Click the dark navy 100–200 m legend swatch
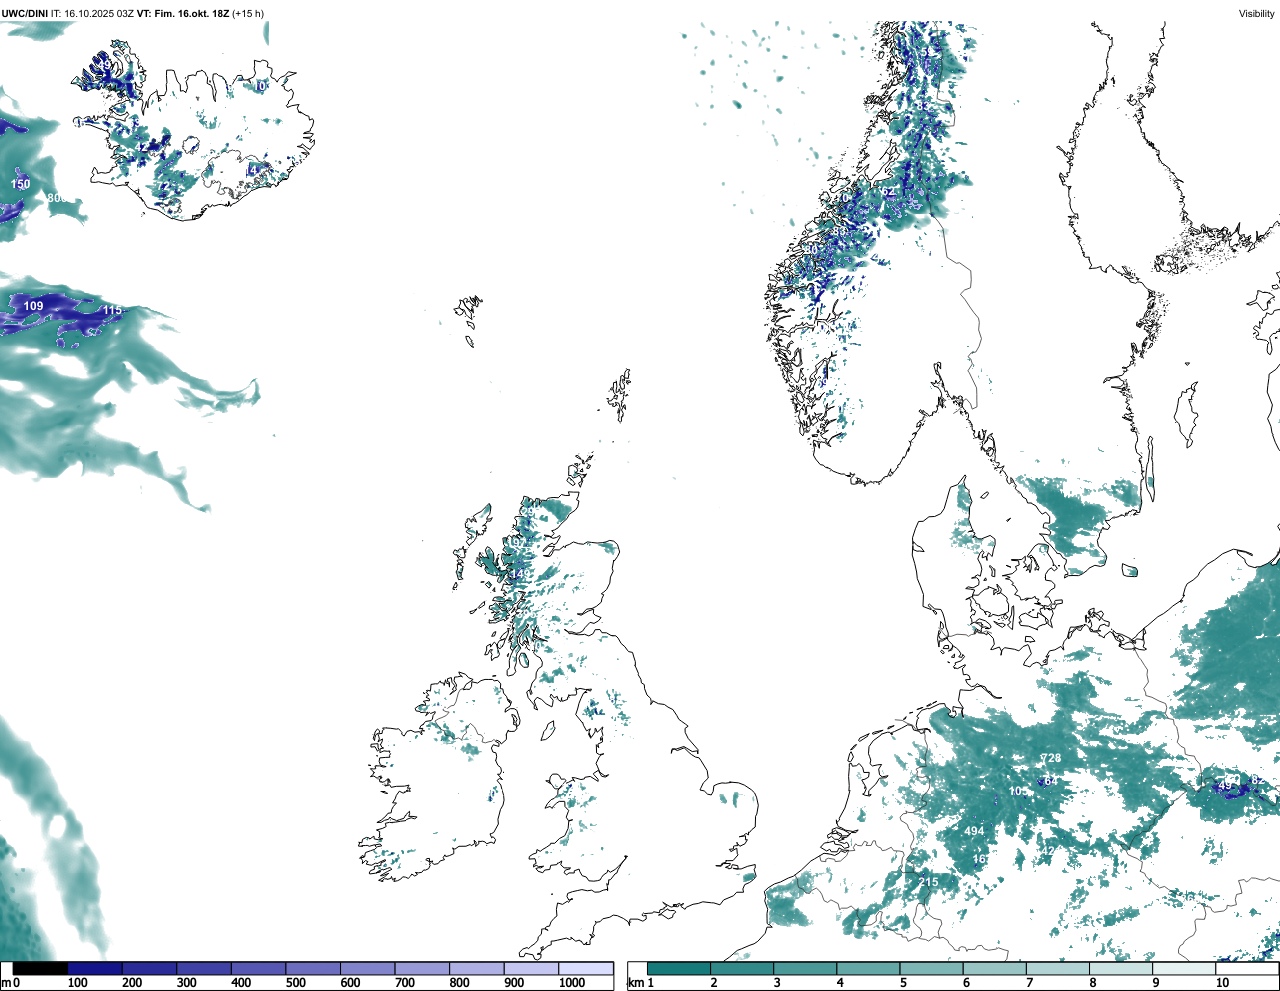1280x991 pixels. (95, 968)
